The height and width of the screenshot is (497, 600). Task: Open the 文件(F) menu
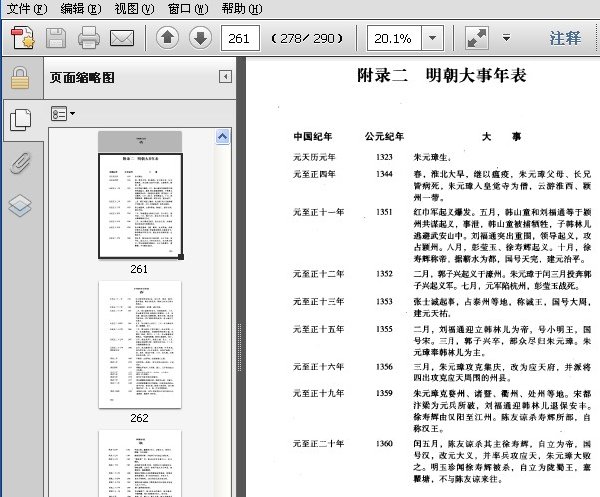pos(27,8)
